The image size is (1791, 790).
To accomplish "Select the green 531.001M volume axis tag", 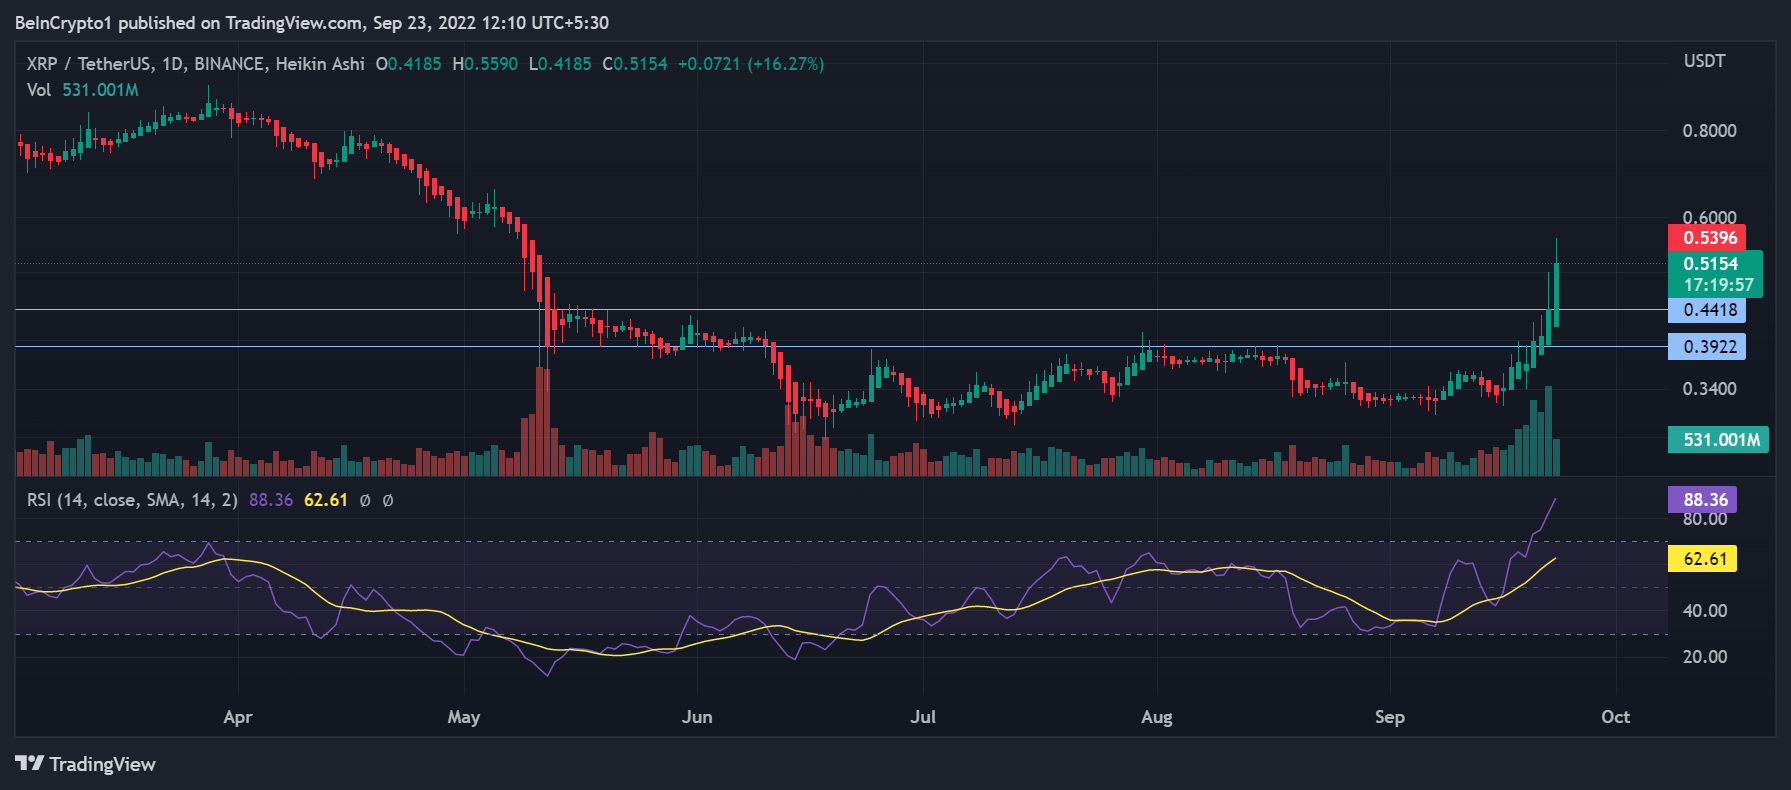I will click(1718, 440).
